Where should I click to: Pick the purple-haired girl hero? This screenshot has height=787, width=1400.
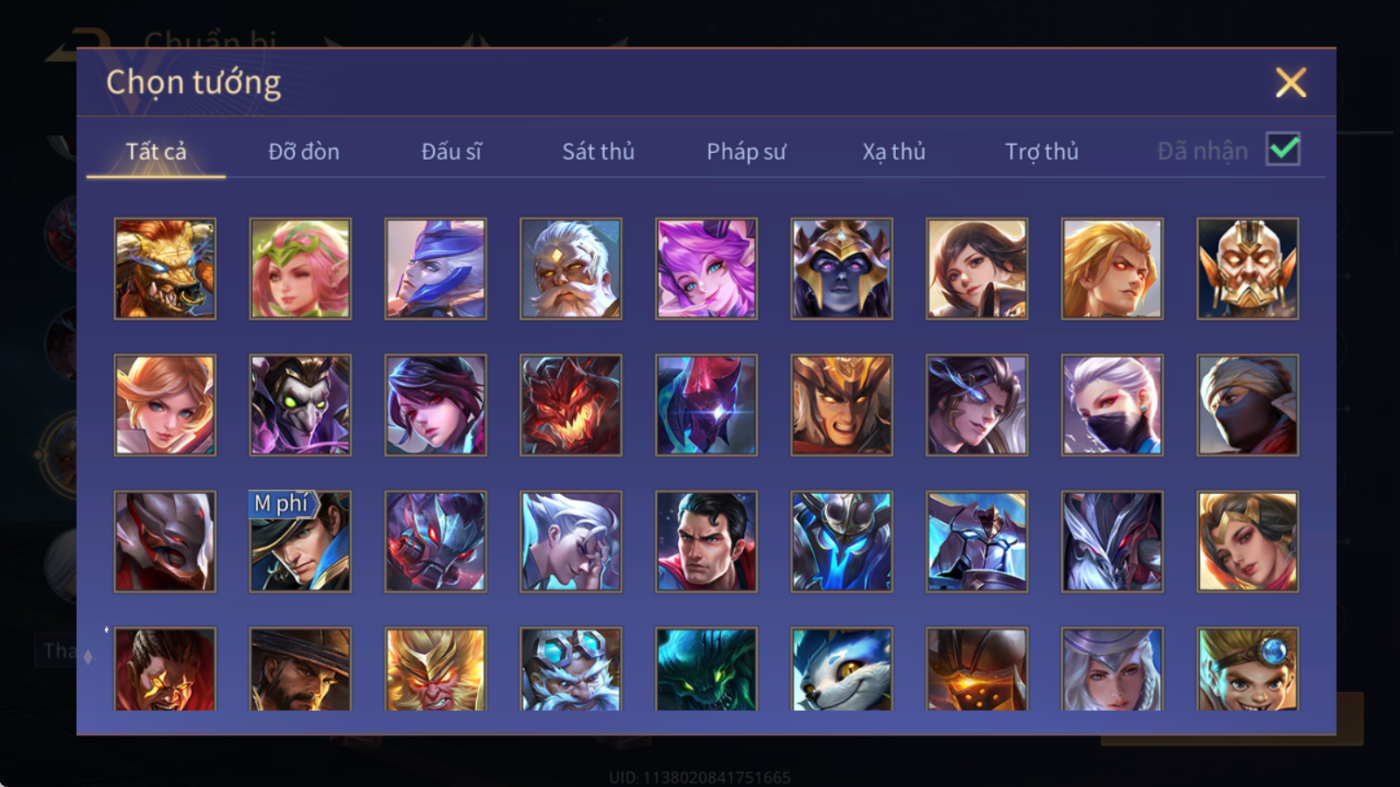(706, 269)
